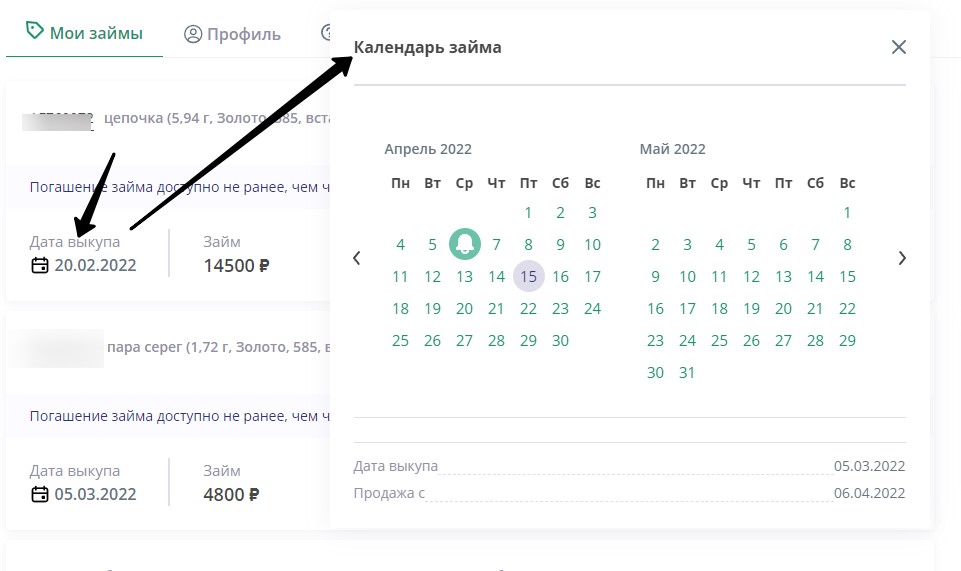Pick April 30 in the calendar
Image resolution: width=961 pixels, height=571 pixels.
[x=560, y=341]
